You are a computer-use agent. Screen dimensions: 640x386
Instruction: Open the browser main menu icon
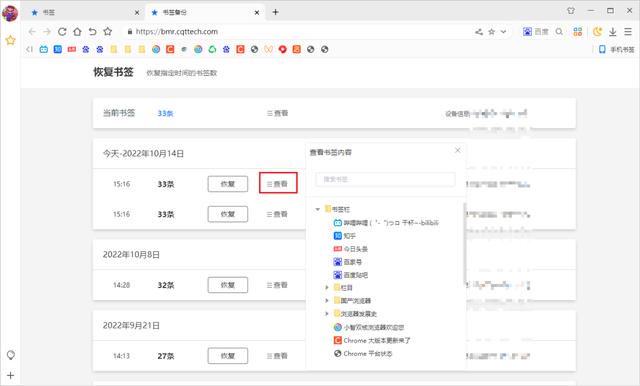(628, 31)
